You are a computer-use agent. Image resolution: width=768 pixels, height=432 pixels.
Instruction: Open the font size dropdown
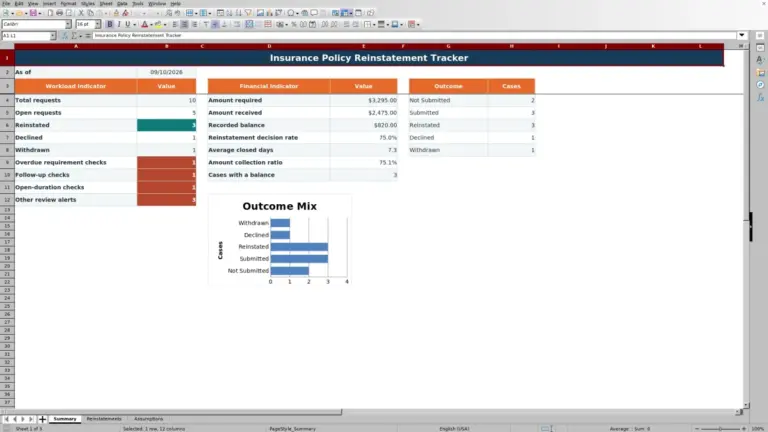(x=97, y=24)
